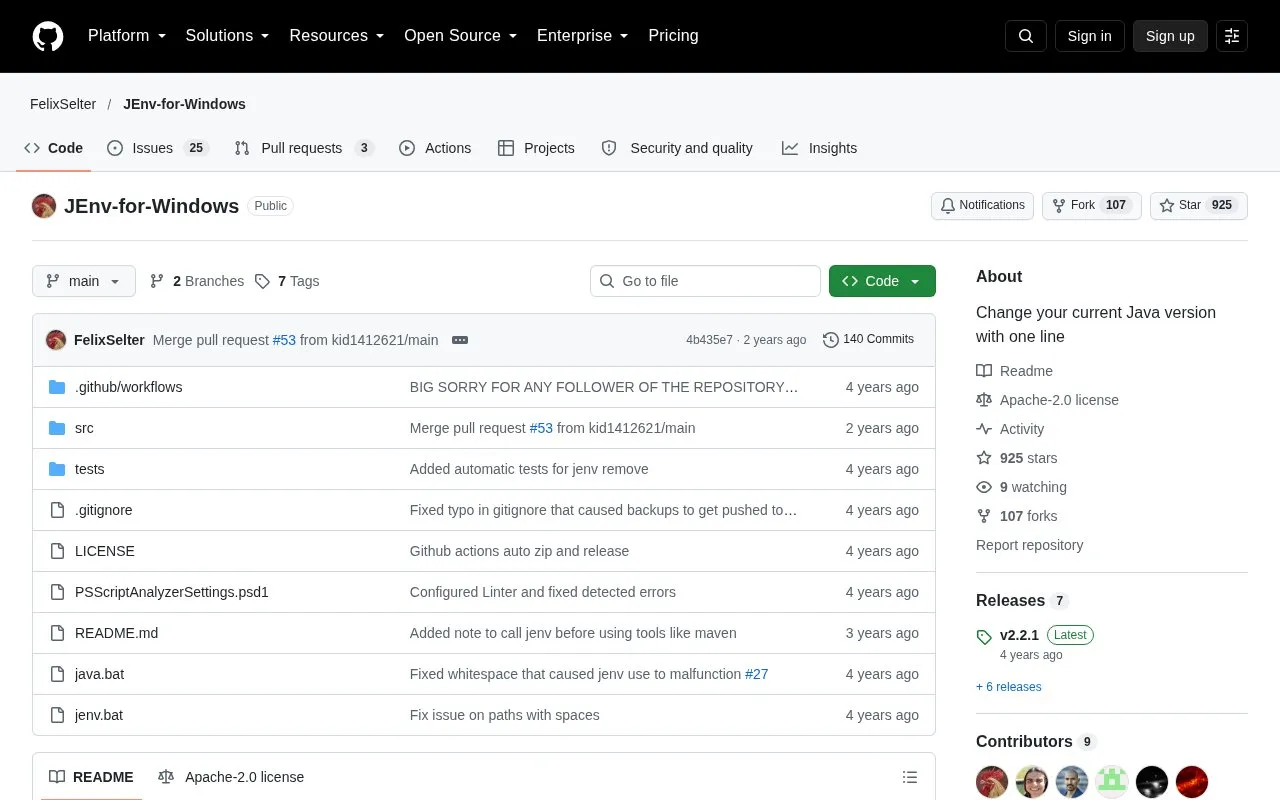Viewport: 1280px width, 800px height.
Task: Open the appearance settings icon in header
Action: point(1232,36)
